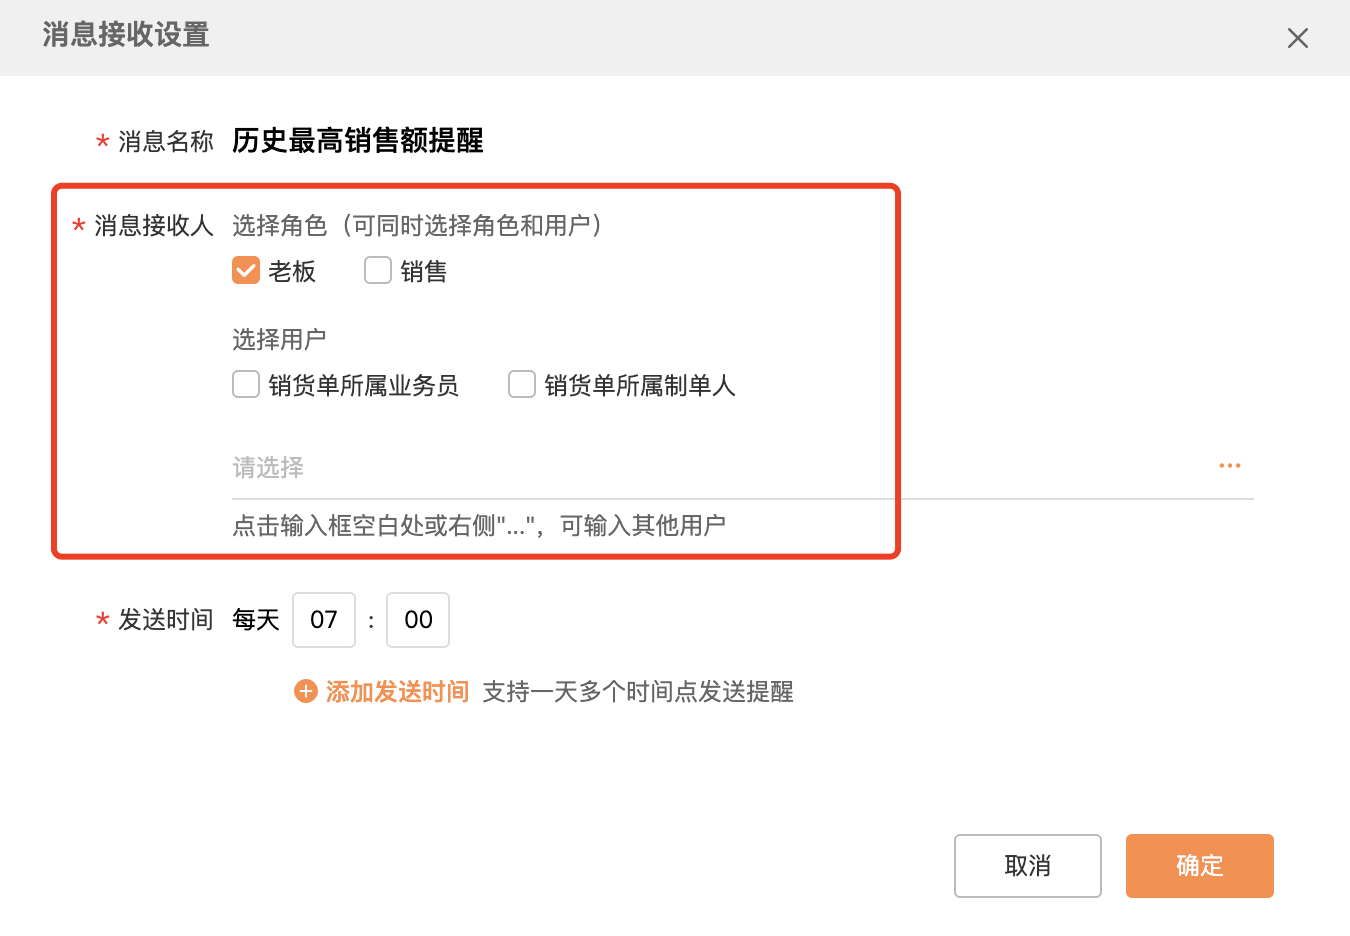The image size is (1350, 936).
Task: Click the 选择用户 heading text
Action: point(279,339)
